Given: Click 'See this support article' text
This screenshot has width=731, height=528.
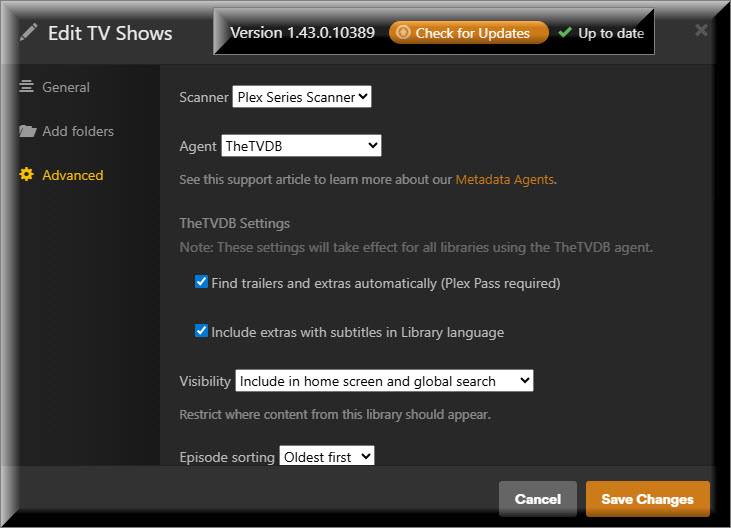Looking at the screenshot, I should click(x=316, y=179).
